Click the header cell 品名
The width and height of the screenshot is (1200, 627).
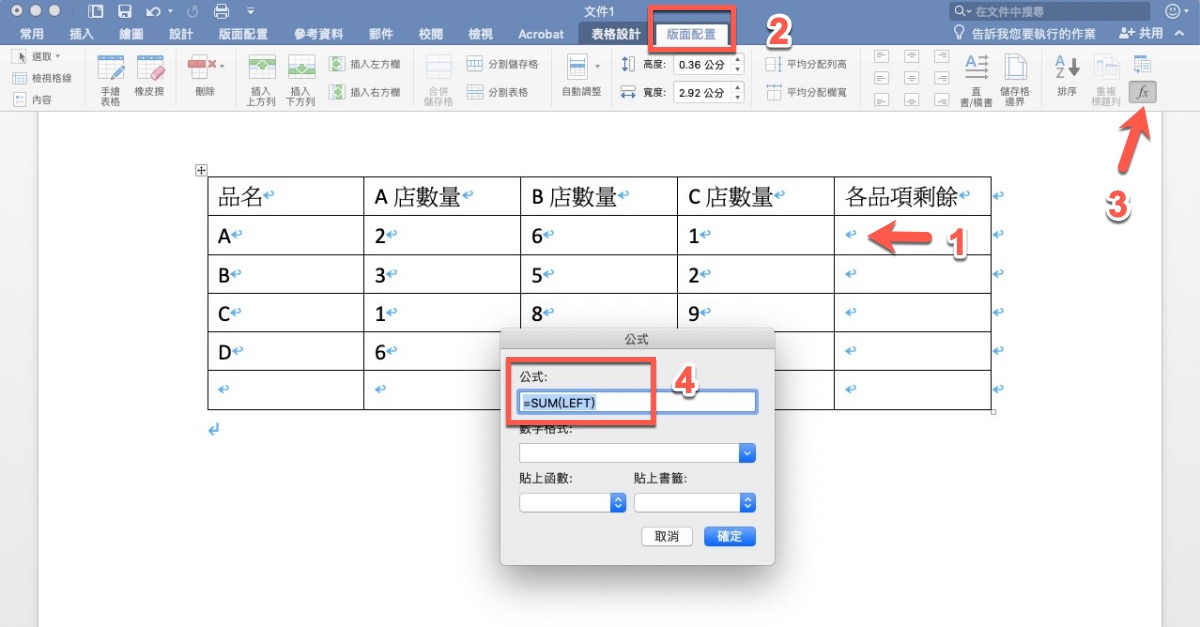(x=286, y=197)
